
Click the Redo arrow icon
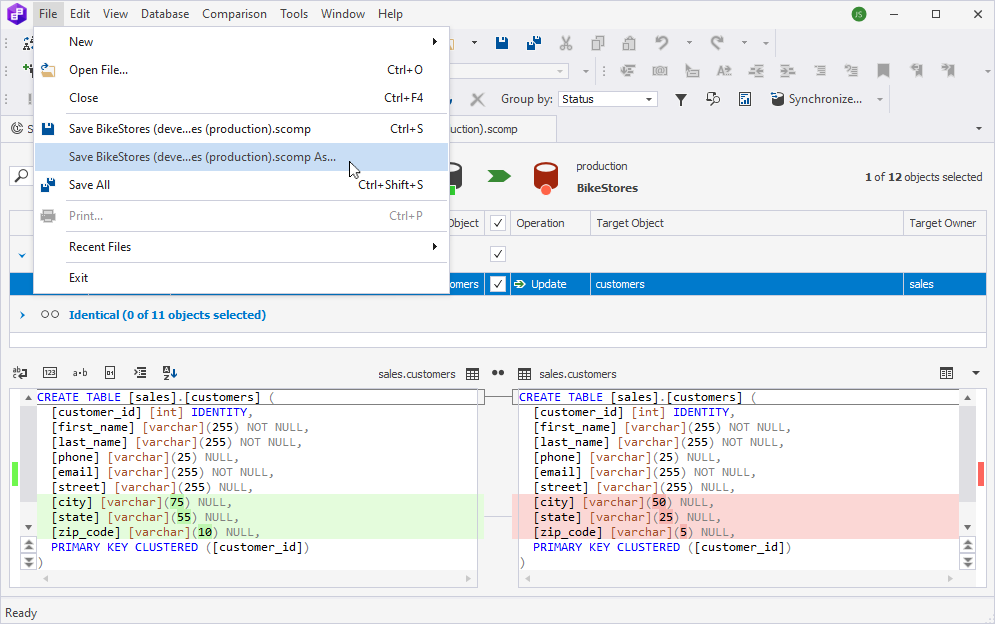(717, 43)
